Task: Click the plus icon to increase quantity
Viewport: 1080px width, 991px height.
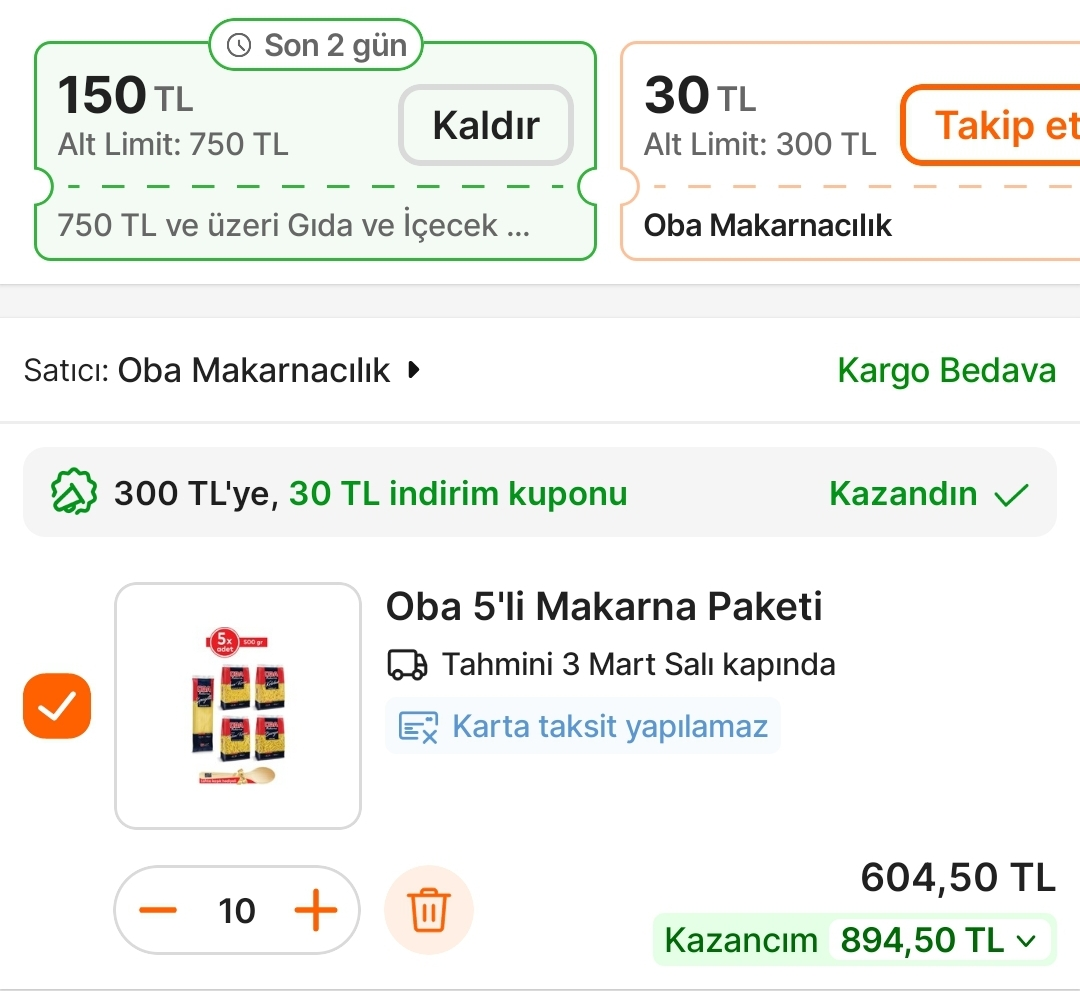Action: tap(317, 909)
